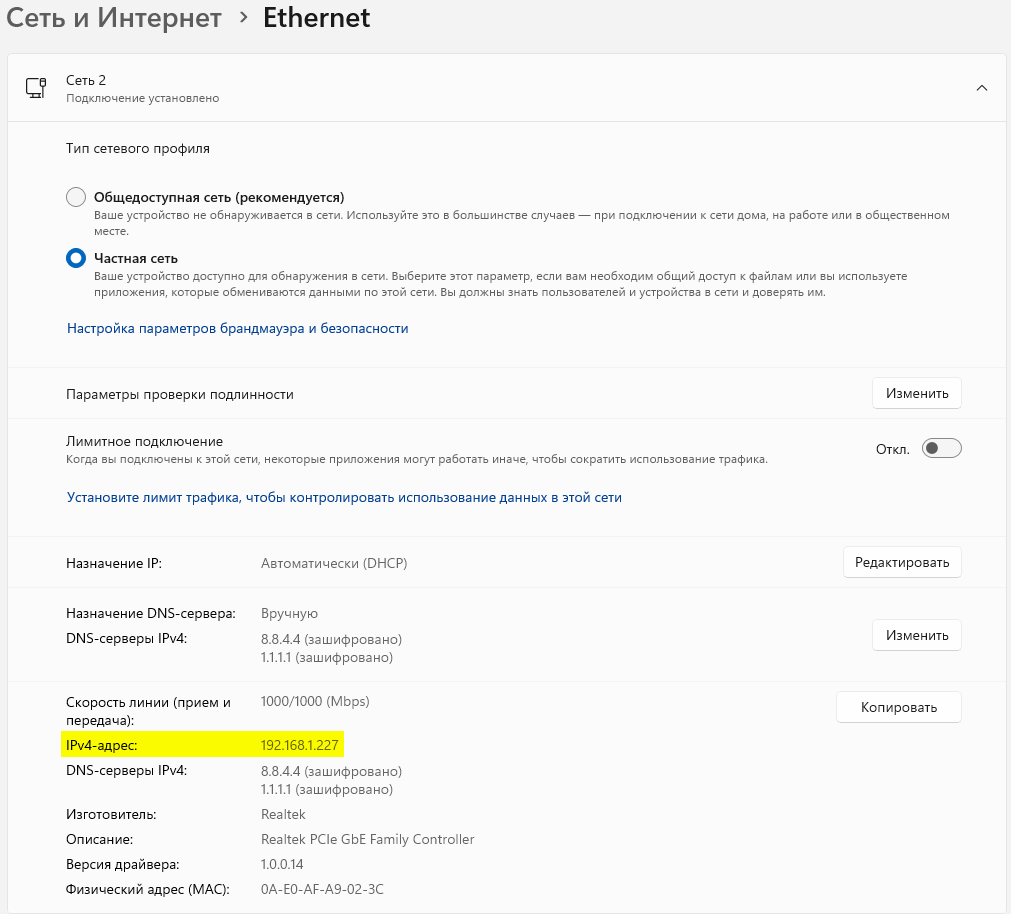This screenshot has width=1011, height=914.
Task: Click the Лимитное подключение label
Action: coord(144,442)
